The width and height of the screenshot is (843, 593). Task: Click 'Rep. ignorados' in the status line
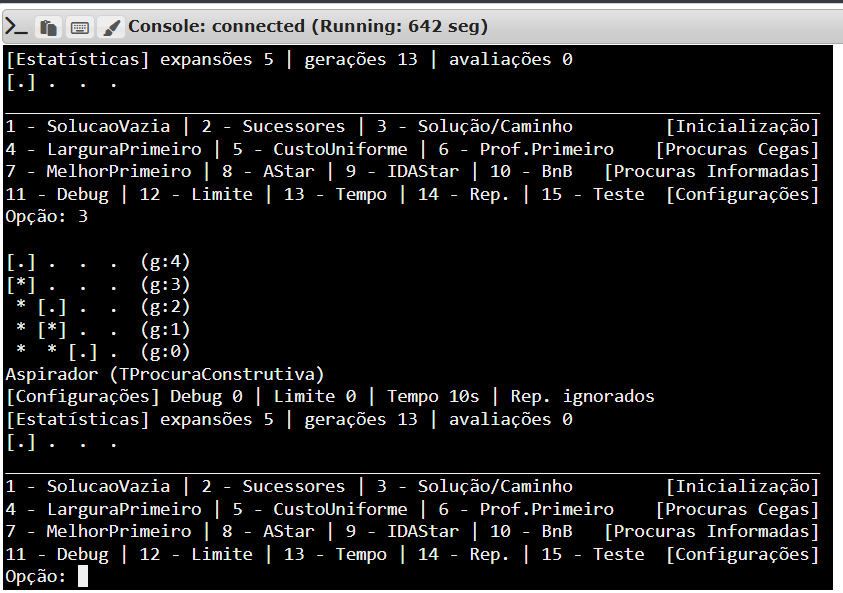pyautogui.click(x=582, y=396)
